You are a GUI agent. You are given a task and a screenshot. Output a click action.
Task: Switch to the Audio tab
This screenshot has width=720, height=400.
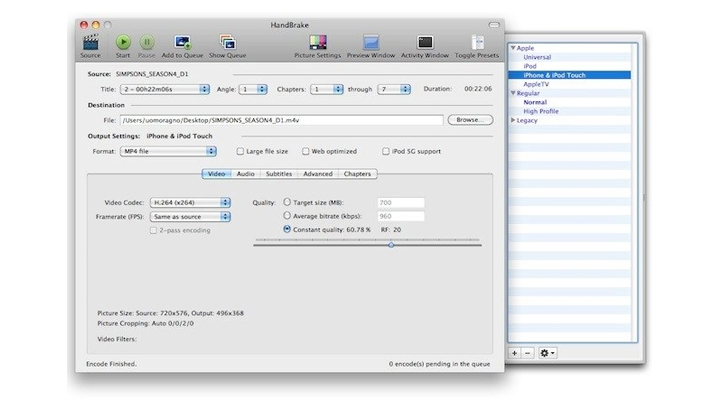pos(245,174)
